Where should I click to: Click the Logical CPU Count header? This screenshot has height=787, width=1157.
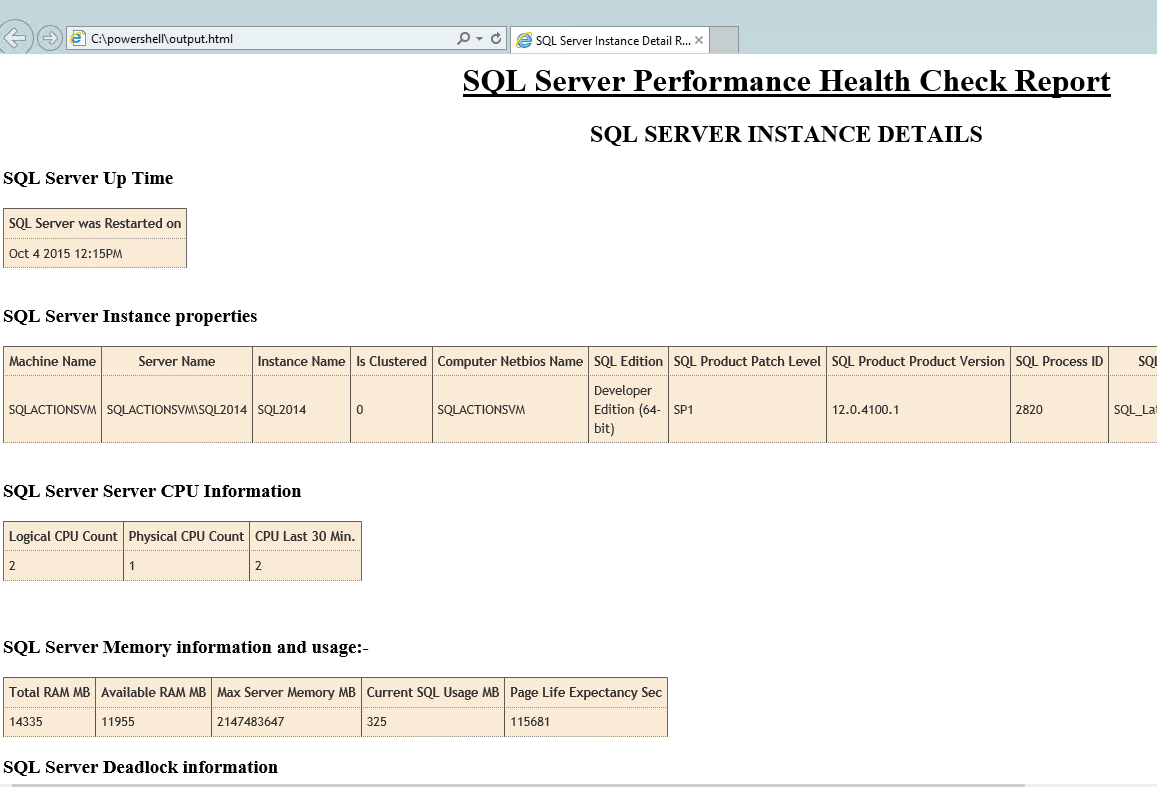pyautogui.click(x=63, y=536)
